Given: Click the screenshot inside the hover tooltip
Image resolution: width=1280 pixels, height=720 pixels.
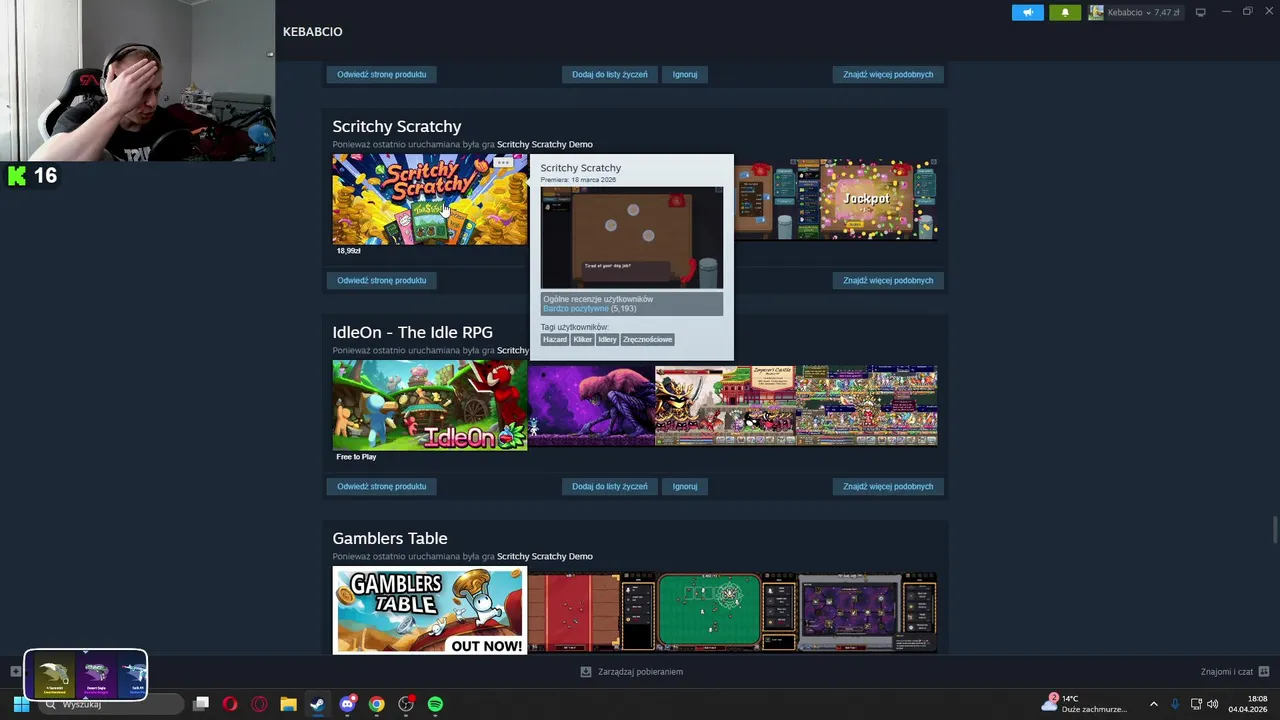Looking at the screenshot, I should tap(632, 237).
